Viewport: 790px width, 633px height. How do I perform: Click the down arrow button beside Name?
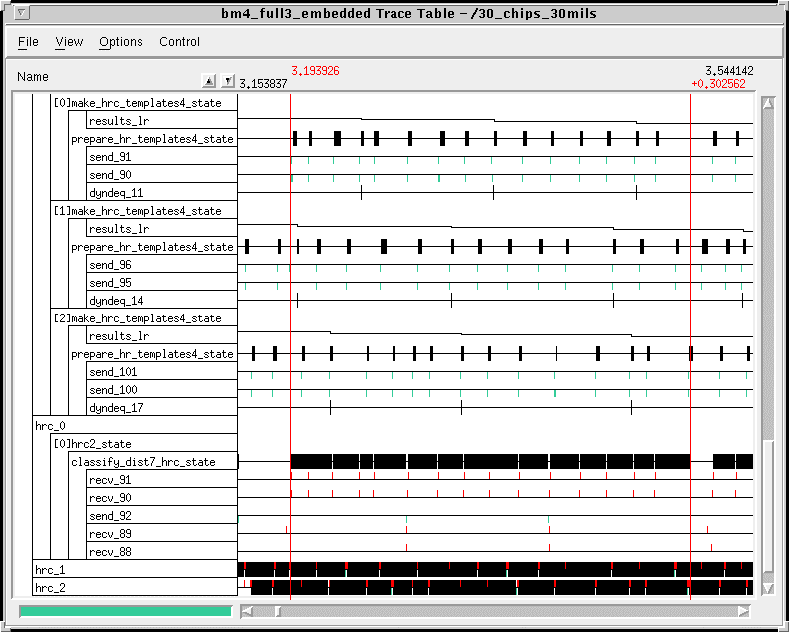point(227,81)
